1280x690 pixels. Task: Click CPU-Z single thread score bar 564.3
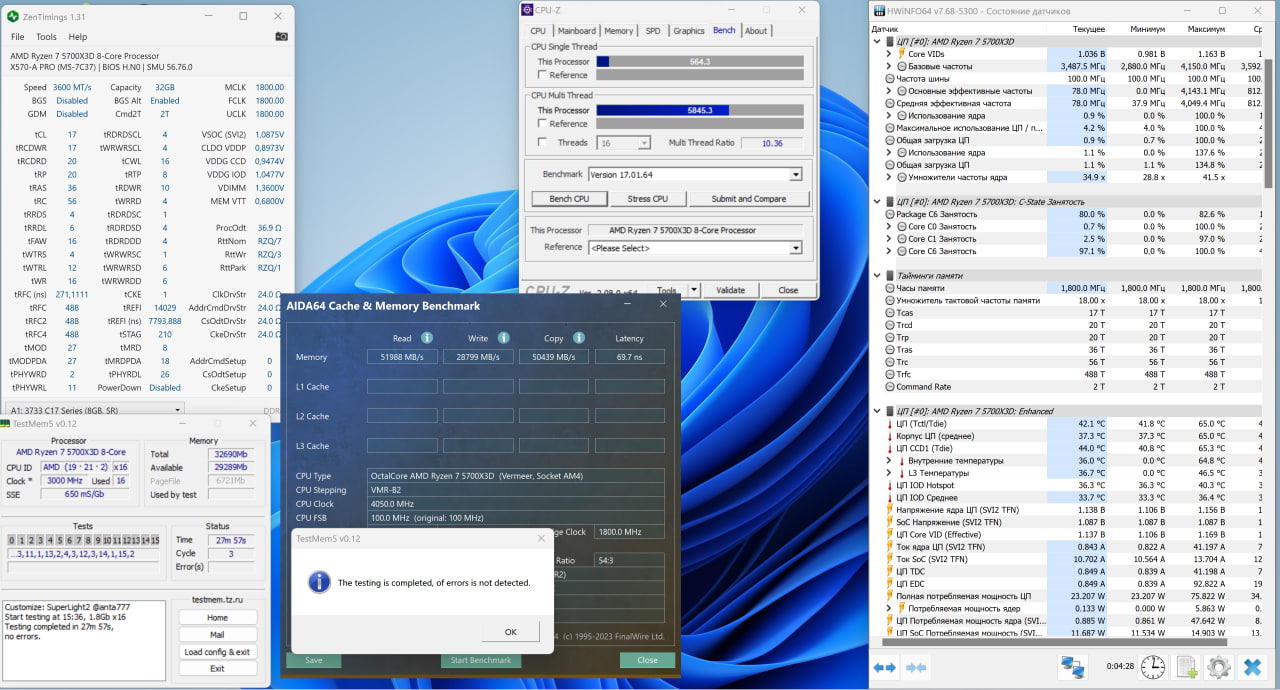pyautogui.click(x=700, y=61)
